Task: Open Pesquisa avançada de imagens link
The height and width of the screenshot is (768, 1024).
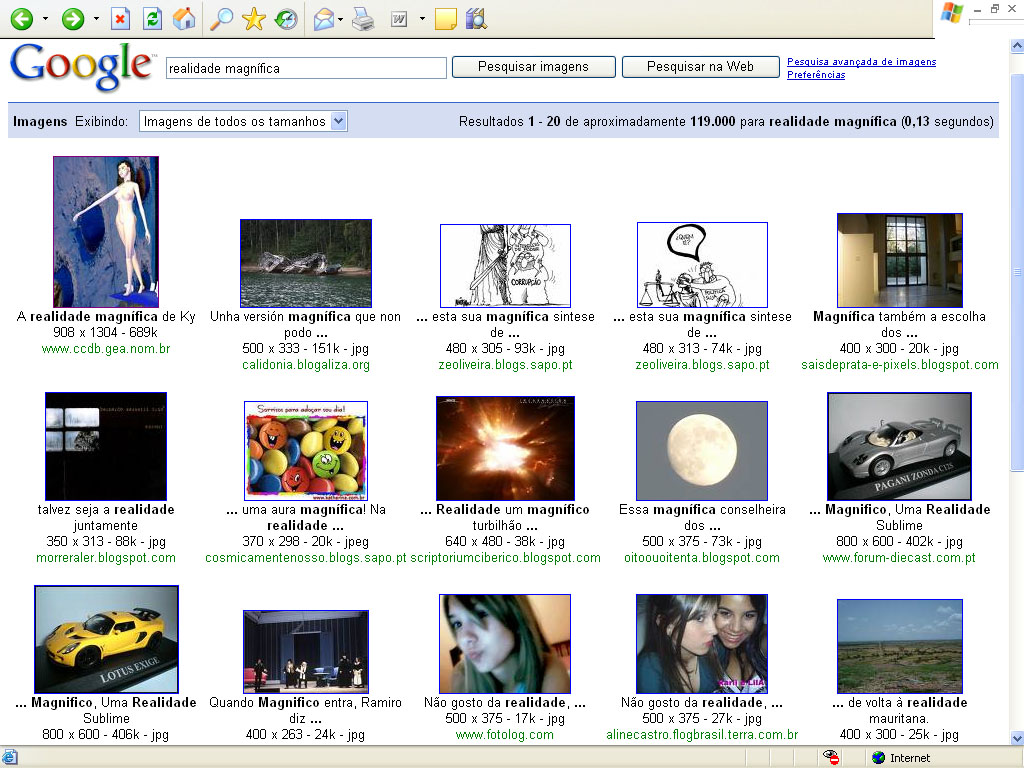Action: click(861, 62)
